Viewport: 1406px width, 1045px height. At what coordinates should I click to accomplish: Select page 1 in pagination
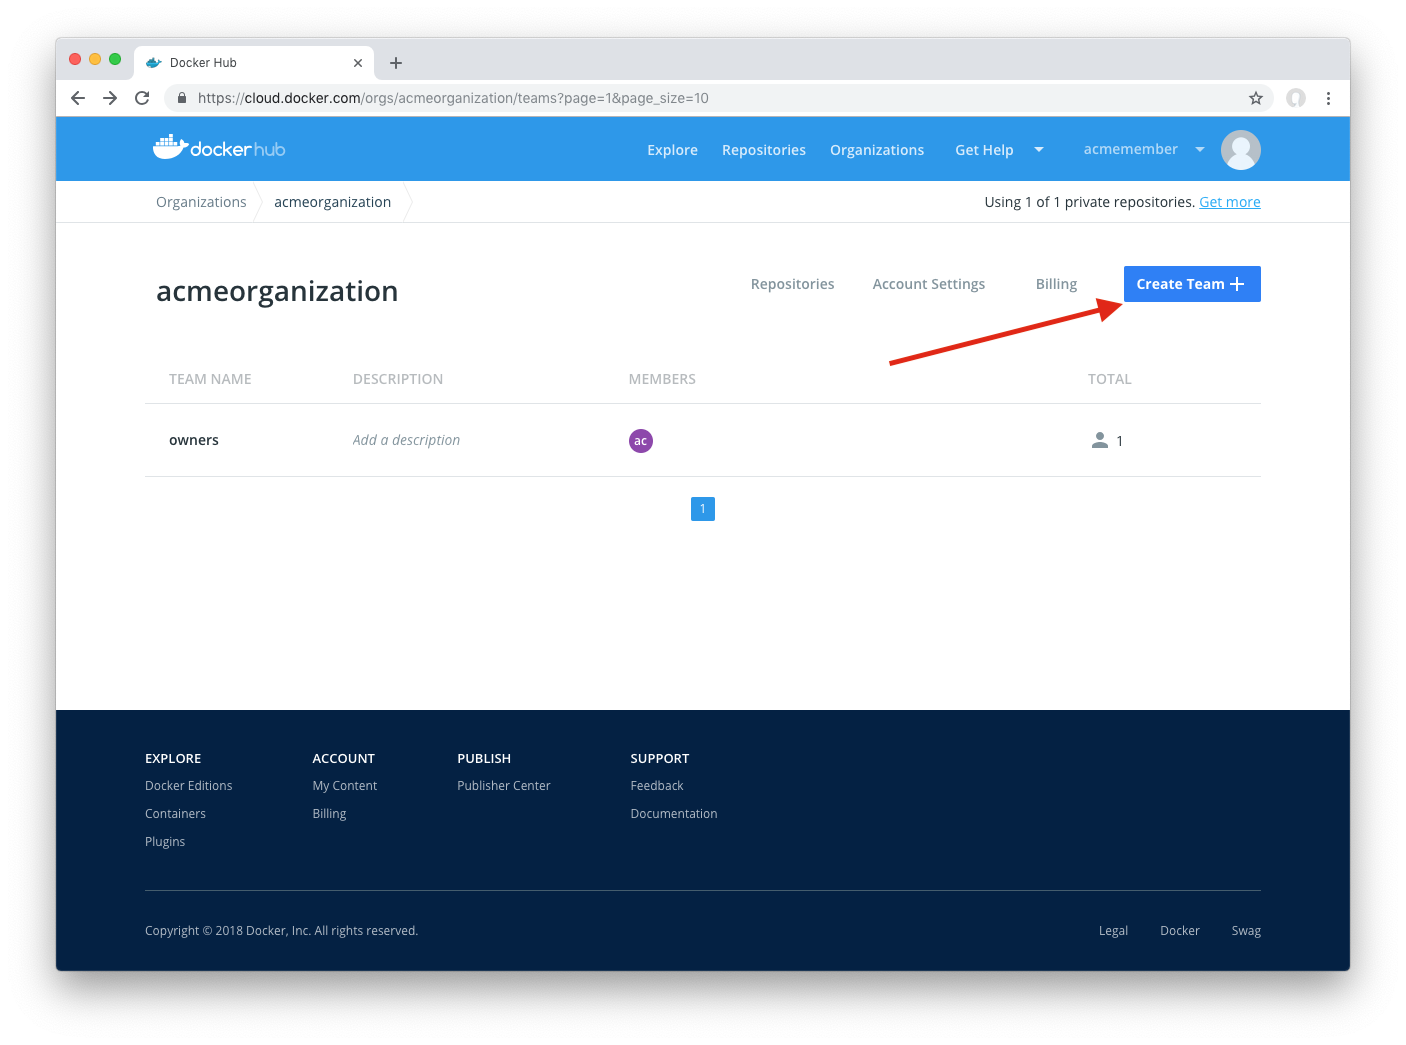[x=703, y=509]
